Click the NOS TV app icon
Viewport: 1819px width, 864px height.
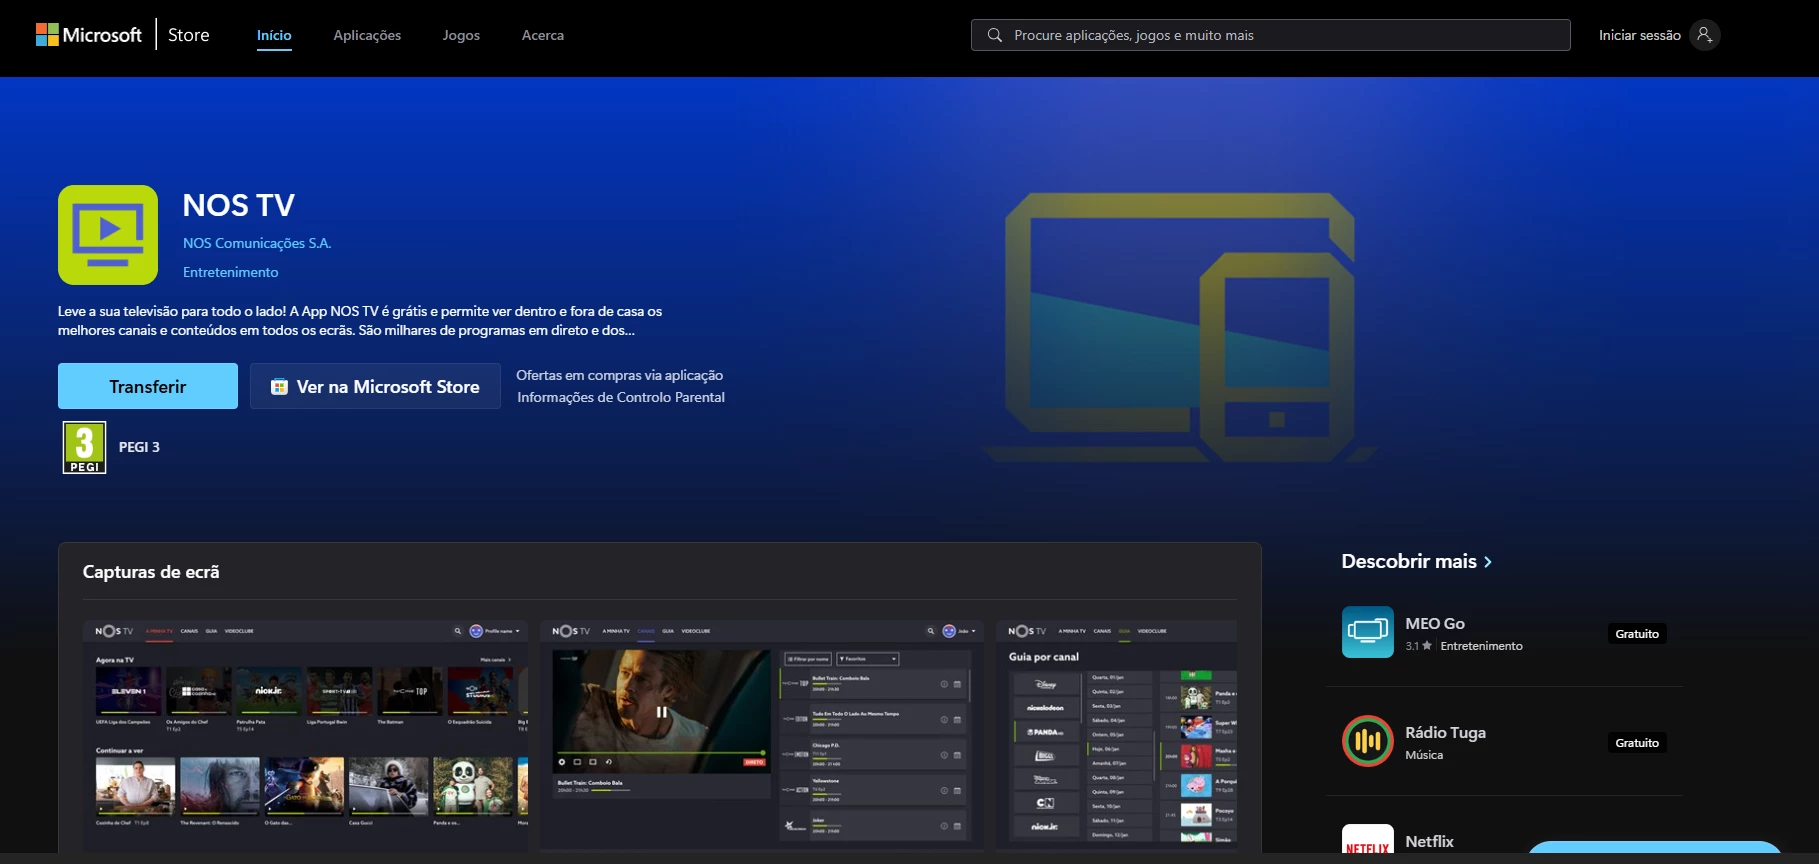tap(108, 235)
